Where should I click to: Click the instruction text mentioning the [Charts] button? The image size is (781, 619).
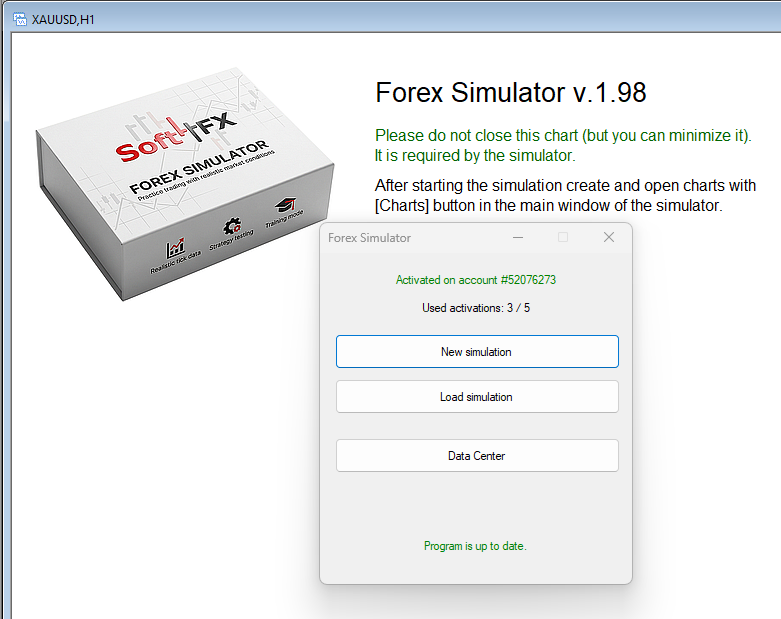pos(565,196)
